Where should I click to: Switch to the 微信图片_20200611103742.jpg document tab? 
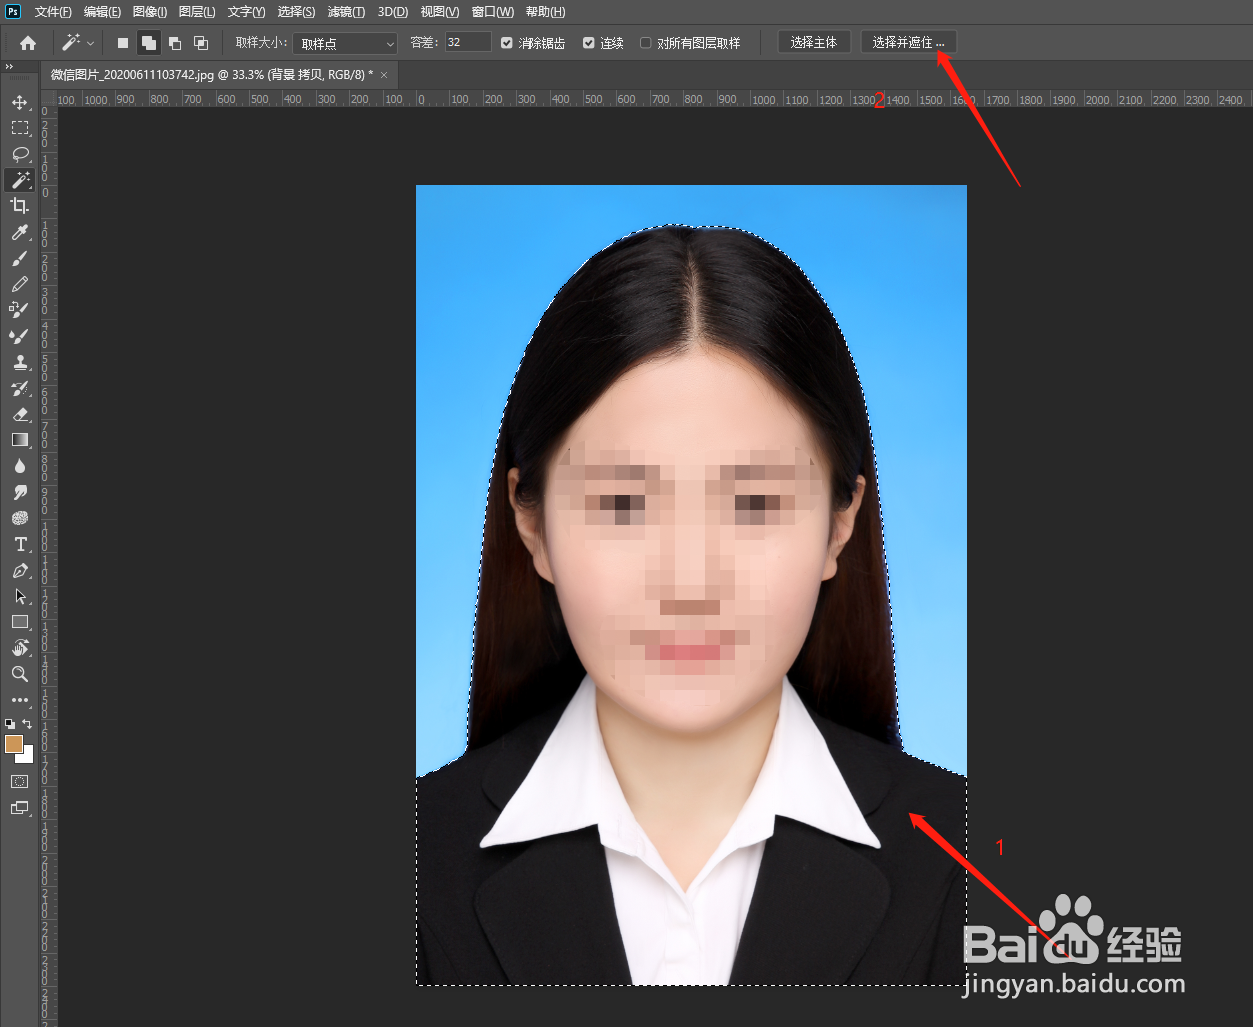[x=212, y=75]
